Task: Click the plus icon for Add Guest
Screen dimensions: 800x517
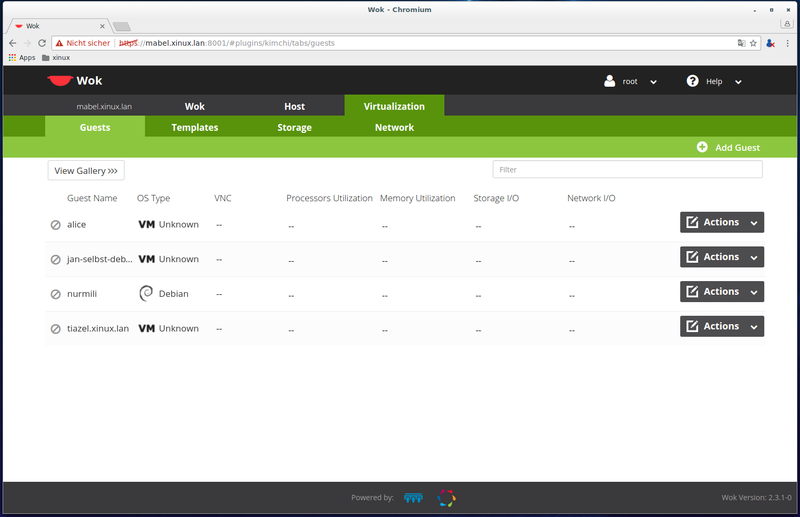Action: tap(702, 147)
